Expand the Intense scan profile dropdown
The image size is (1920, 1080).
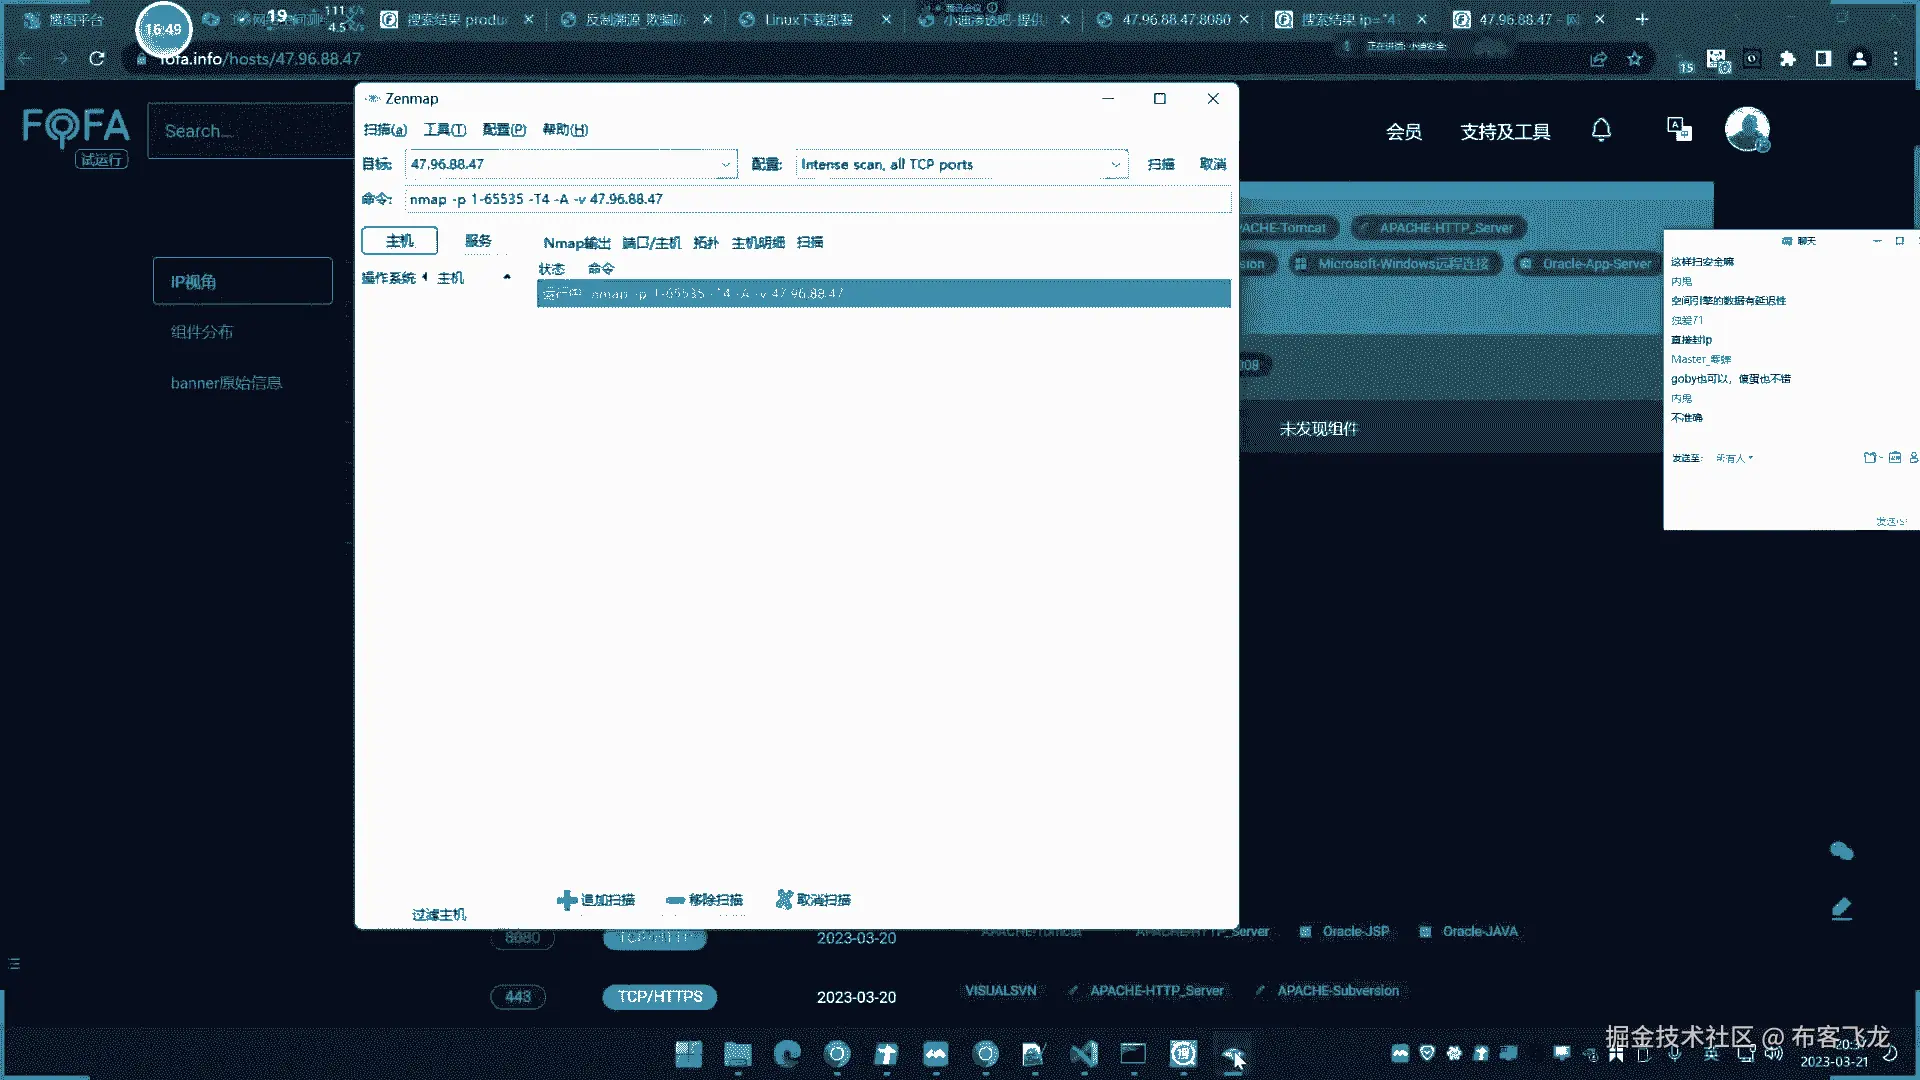point(1115,165)
